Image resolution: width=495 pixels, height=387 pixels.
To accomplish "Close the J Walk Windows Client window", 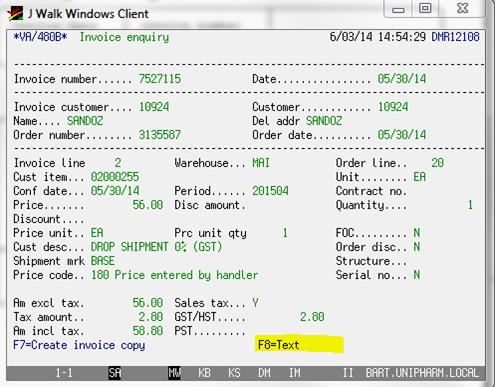I will pos(462,9).
